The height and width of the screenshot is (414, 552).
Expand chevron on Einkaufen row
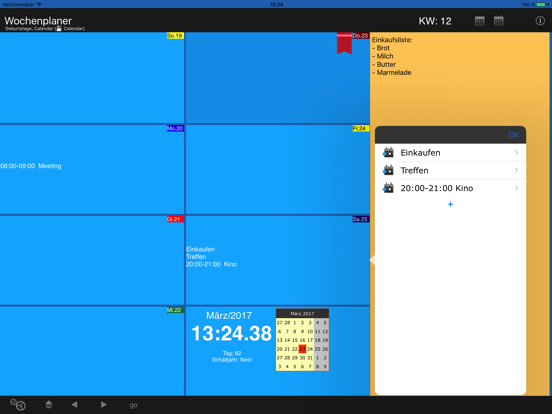(516, 152)
